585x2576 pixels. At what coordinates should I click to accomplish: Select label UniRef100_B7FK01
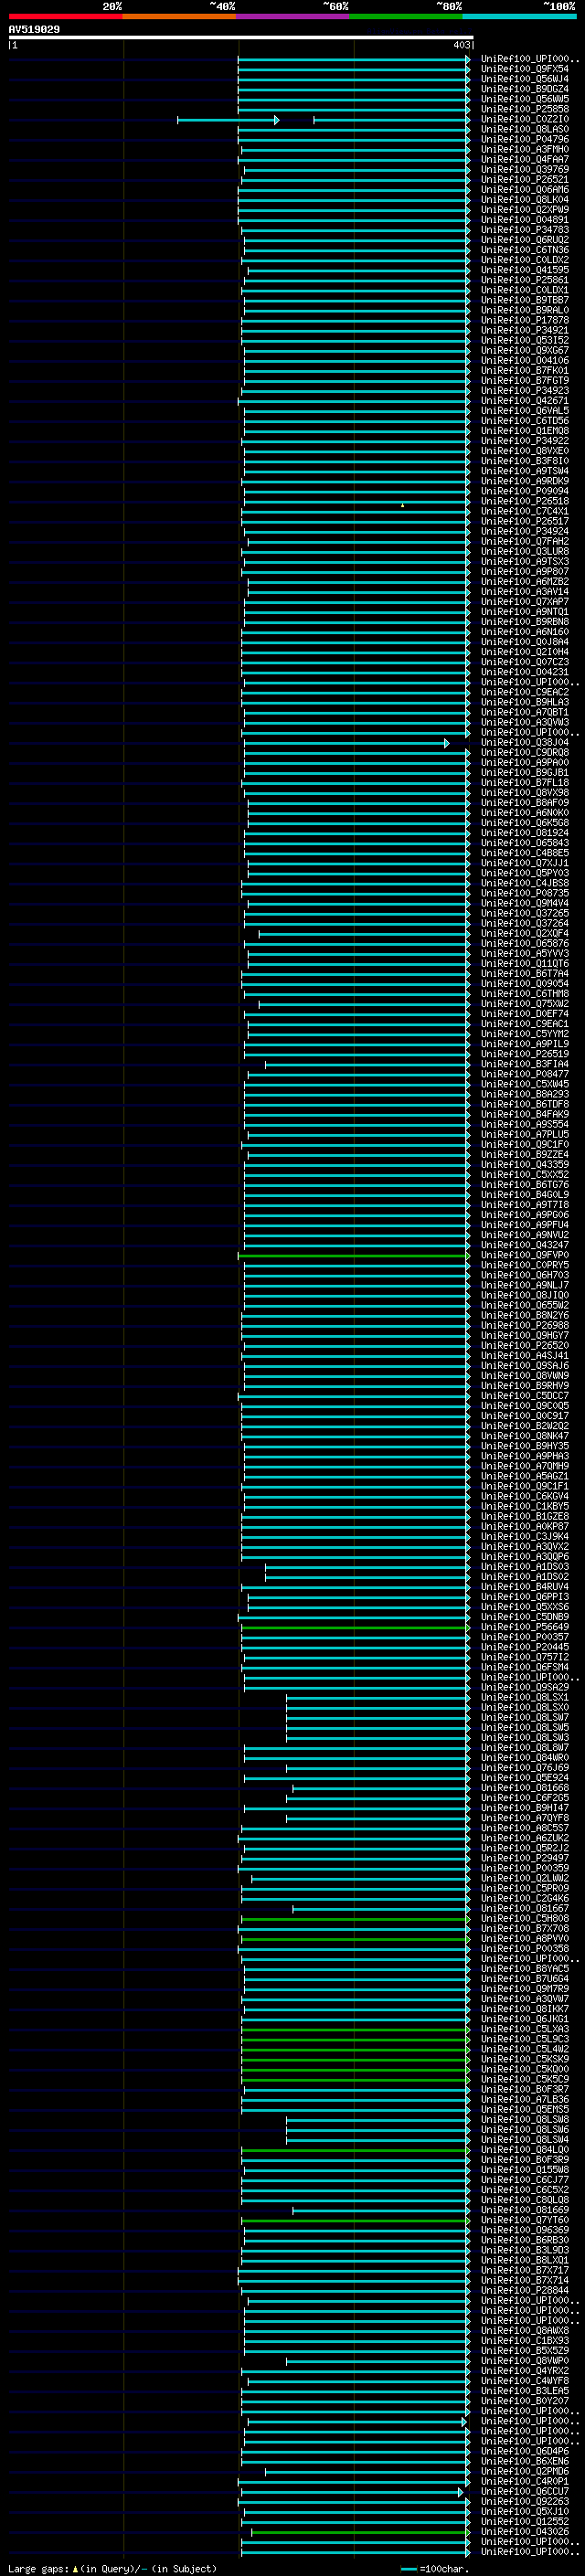(x=525, y=370)
